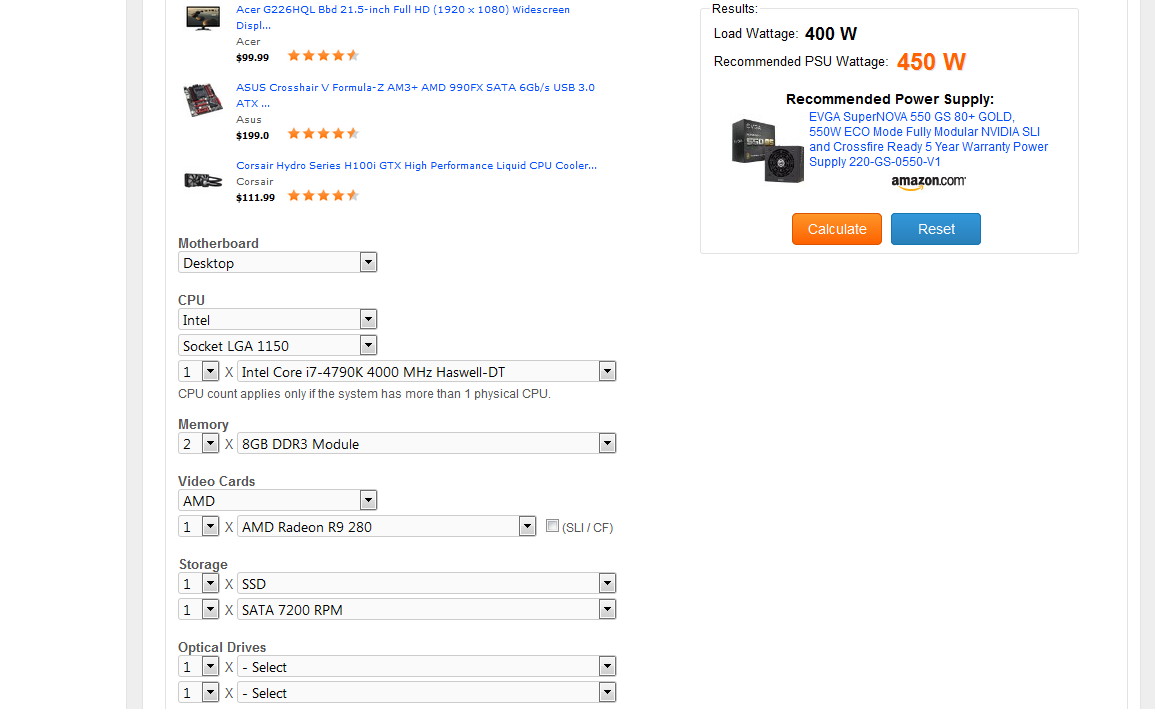Open EVGA SuperNOVA 550 GS power supply link
This screenshot has height=709, width=1155.
pyautogui.click(x=928, y=139)
